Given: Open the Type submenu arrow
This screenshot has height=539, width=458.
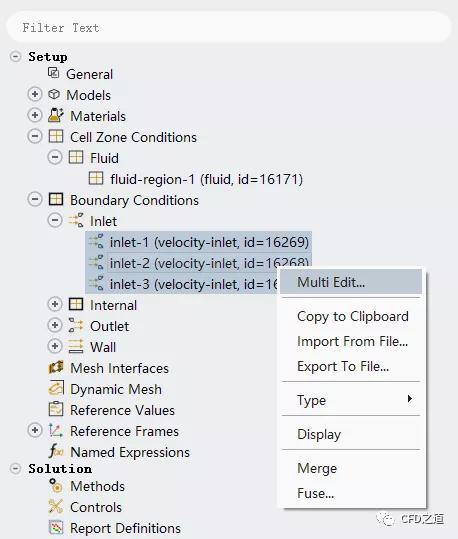Looking at the screenshot, I should tap(409, 398).
